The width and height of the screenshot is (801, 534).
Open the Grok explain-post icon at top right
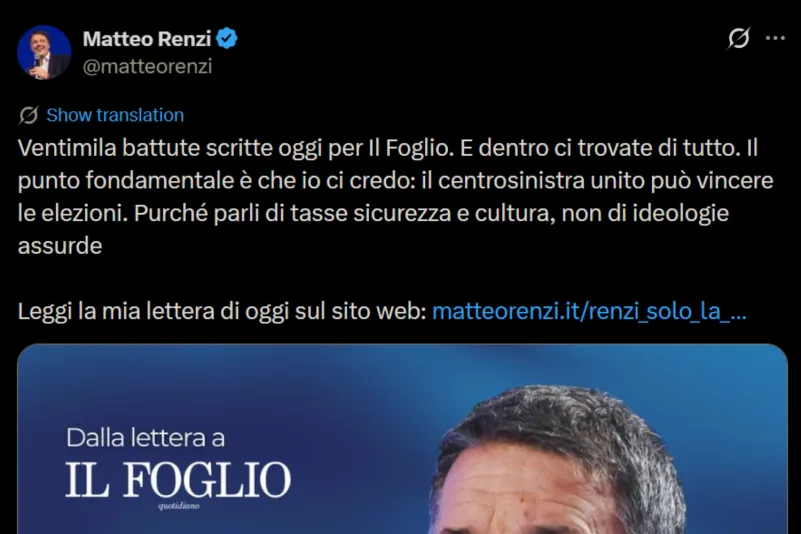738,39
